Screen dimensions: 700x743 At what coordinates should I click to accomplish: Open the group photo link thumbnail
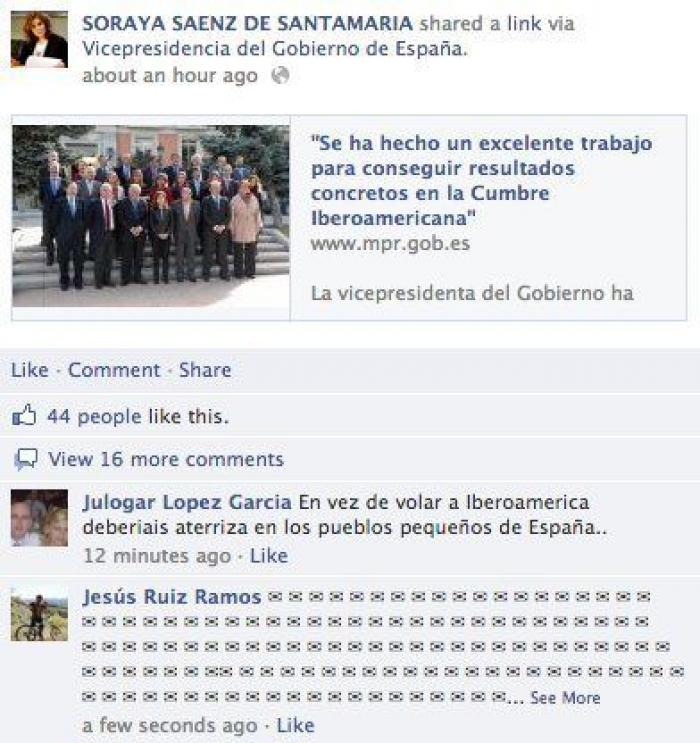(151, 216)
